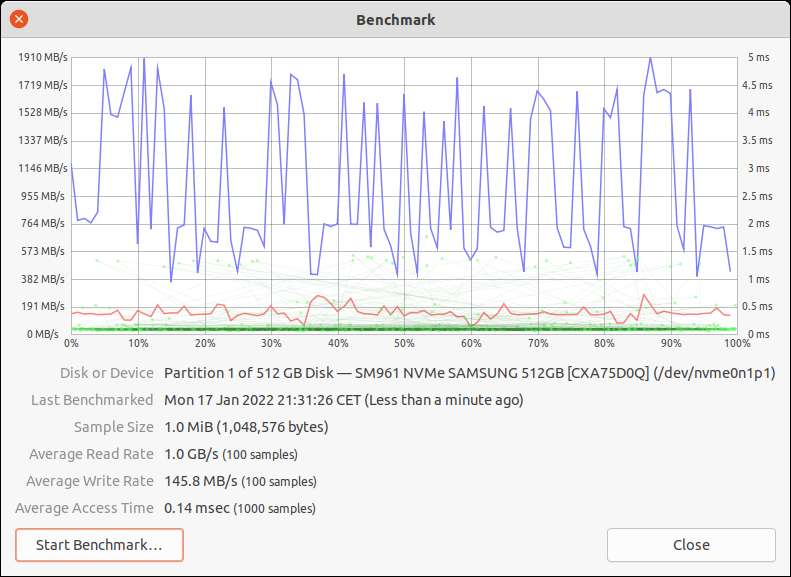Click the Average Write Rate label

90,481
